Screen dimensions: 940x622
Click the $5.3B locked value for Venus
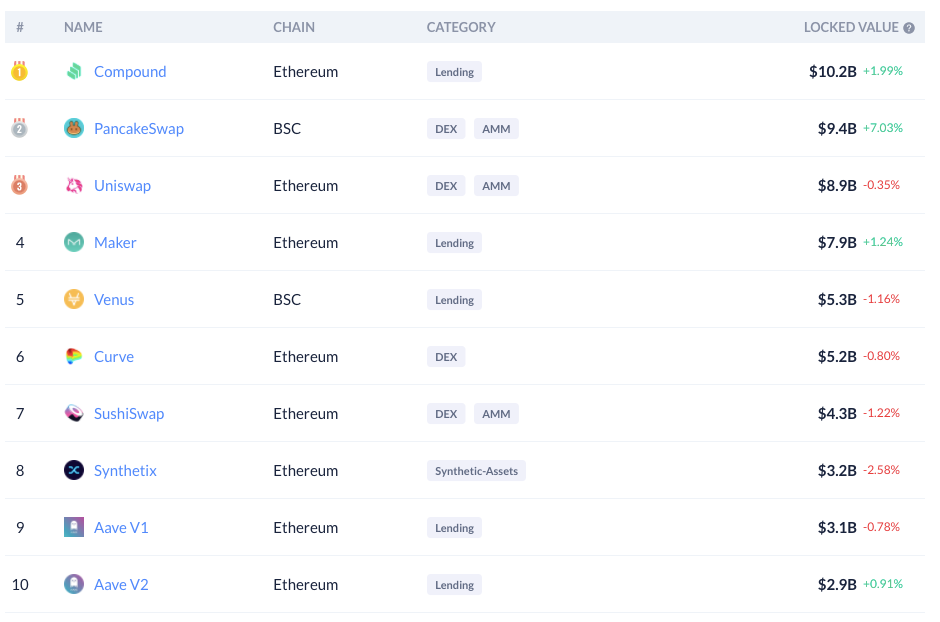pos(837,299)
